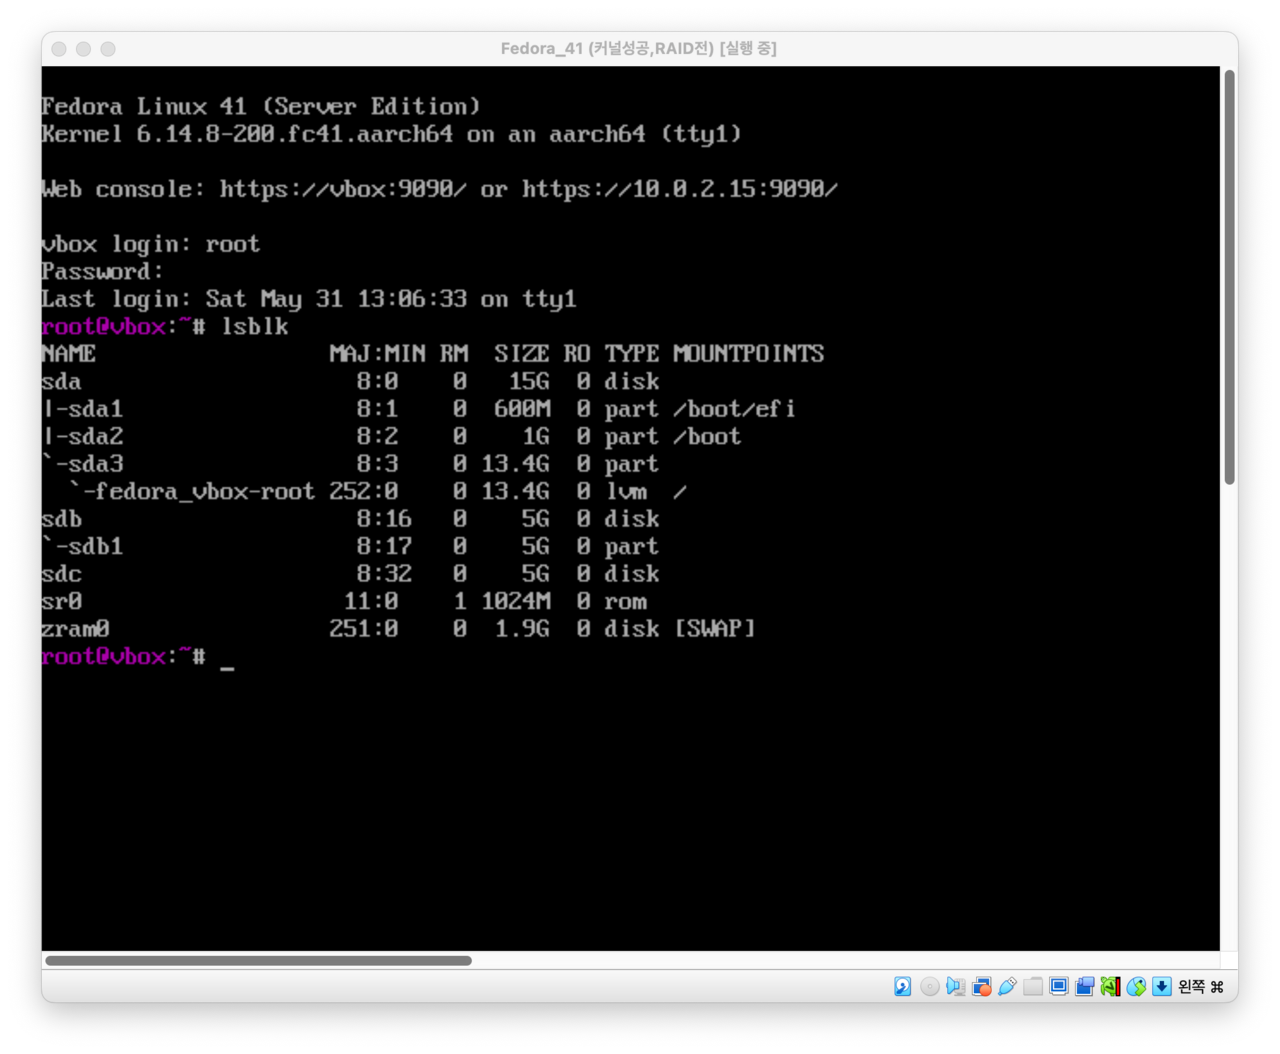This screenshot has height=1054, width=1280.
Task: Click the vertical scrollbar thumb
Action: tap(1229, 277)
